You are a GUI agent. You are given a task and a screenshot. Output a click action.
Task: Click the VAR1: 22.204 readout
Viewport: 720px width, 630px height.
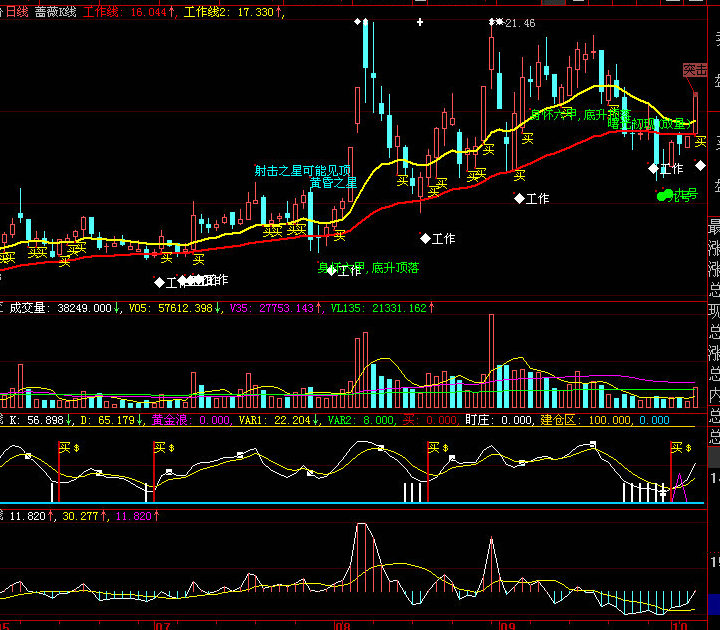pyautogui.click(x=279, y=420)
